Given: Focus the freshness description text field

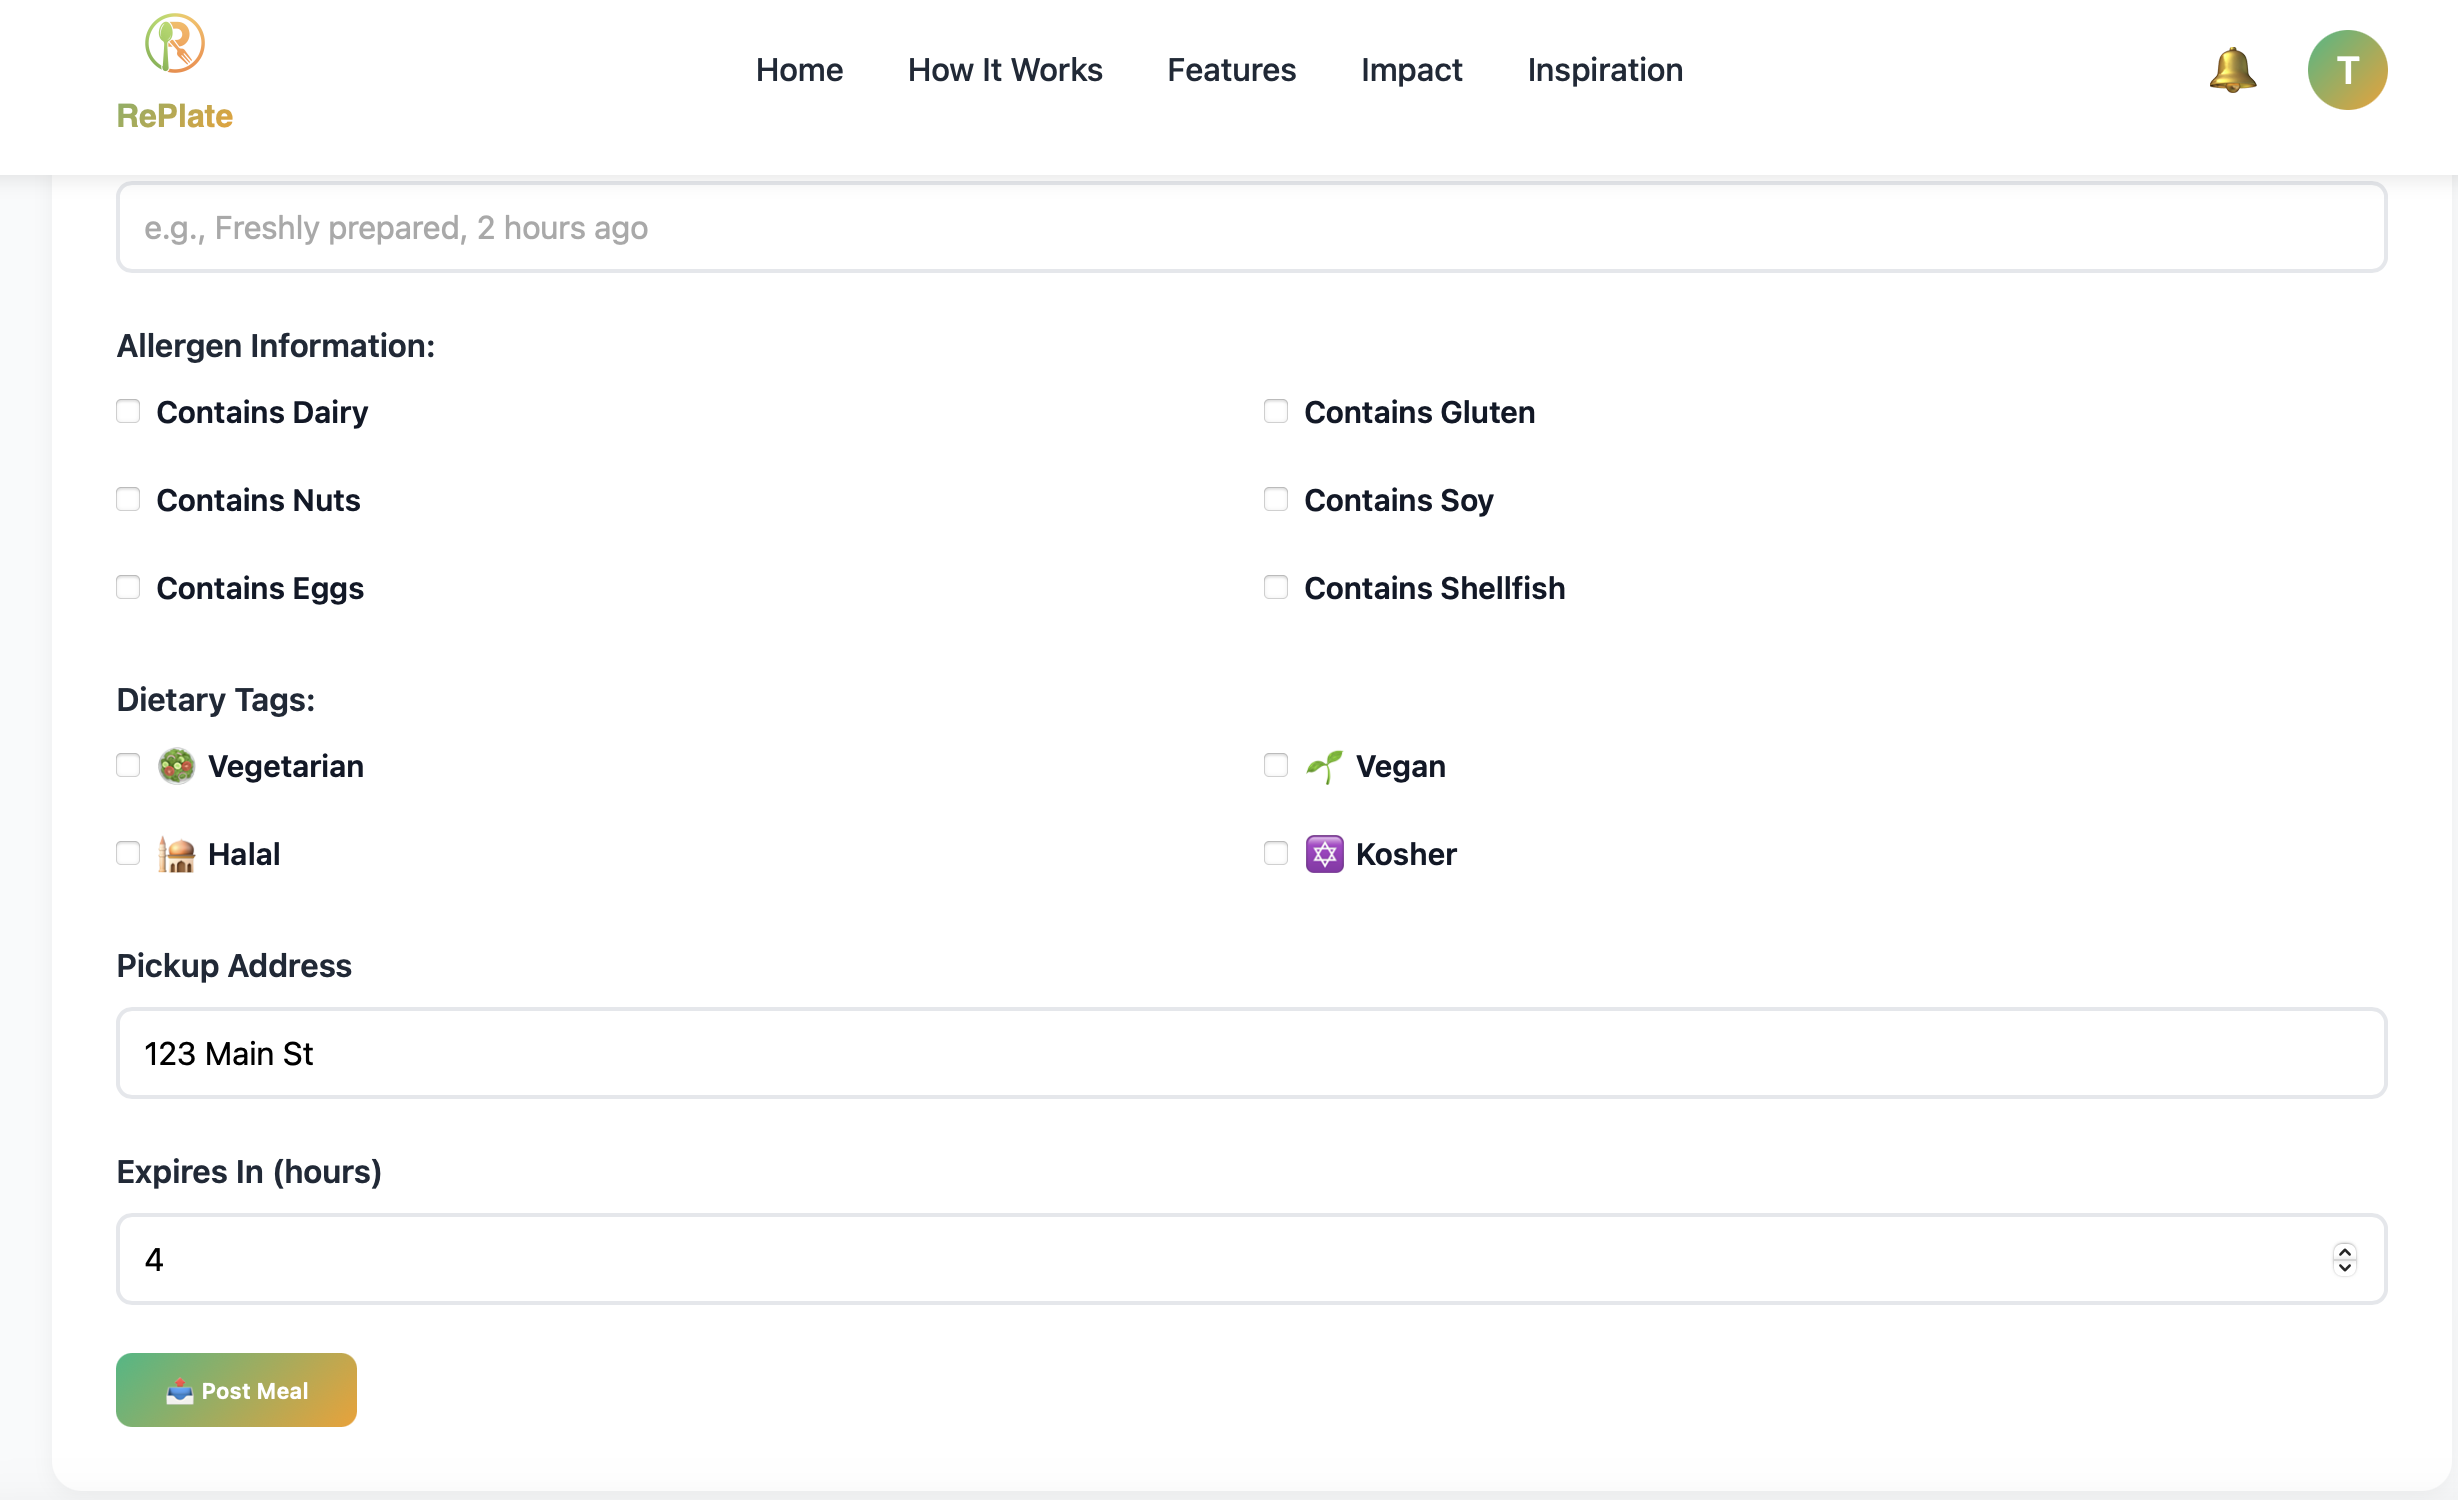Looking at the screenshot, I should pos(1251,227).
